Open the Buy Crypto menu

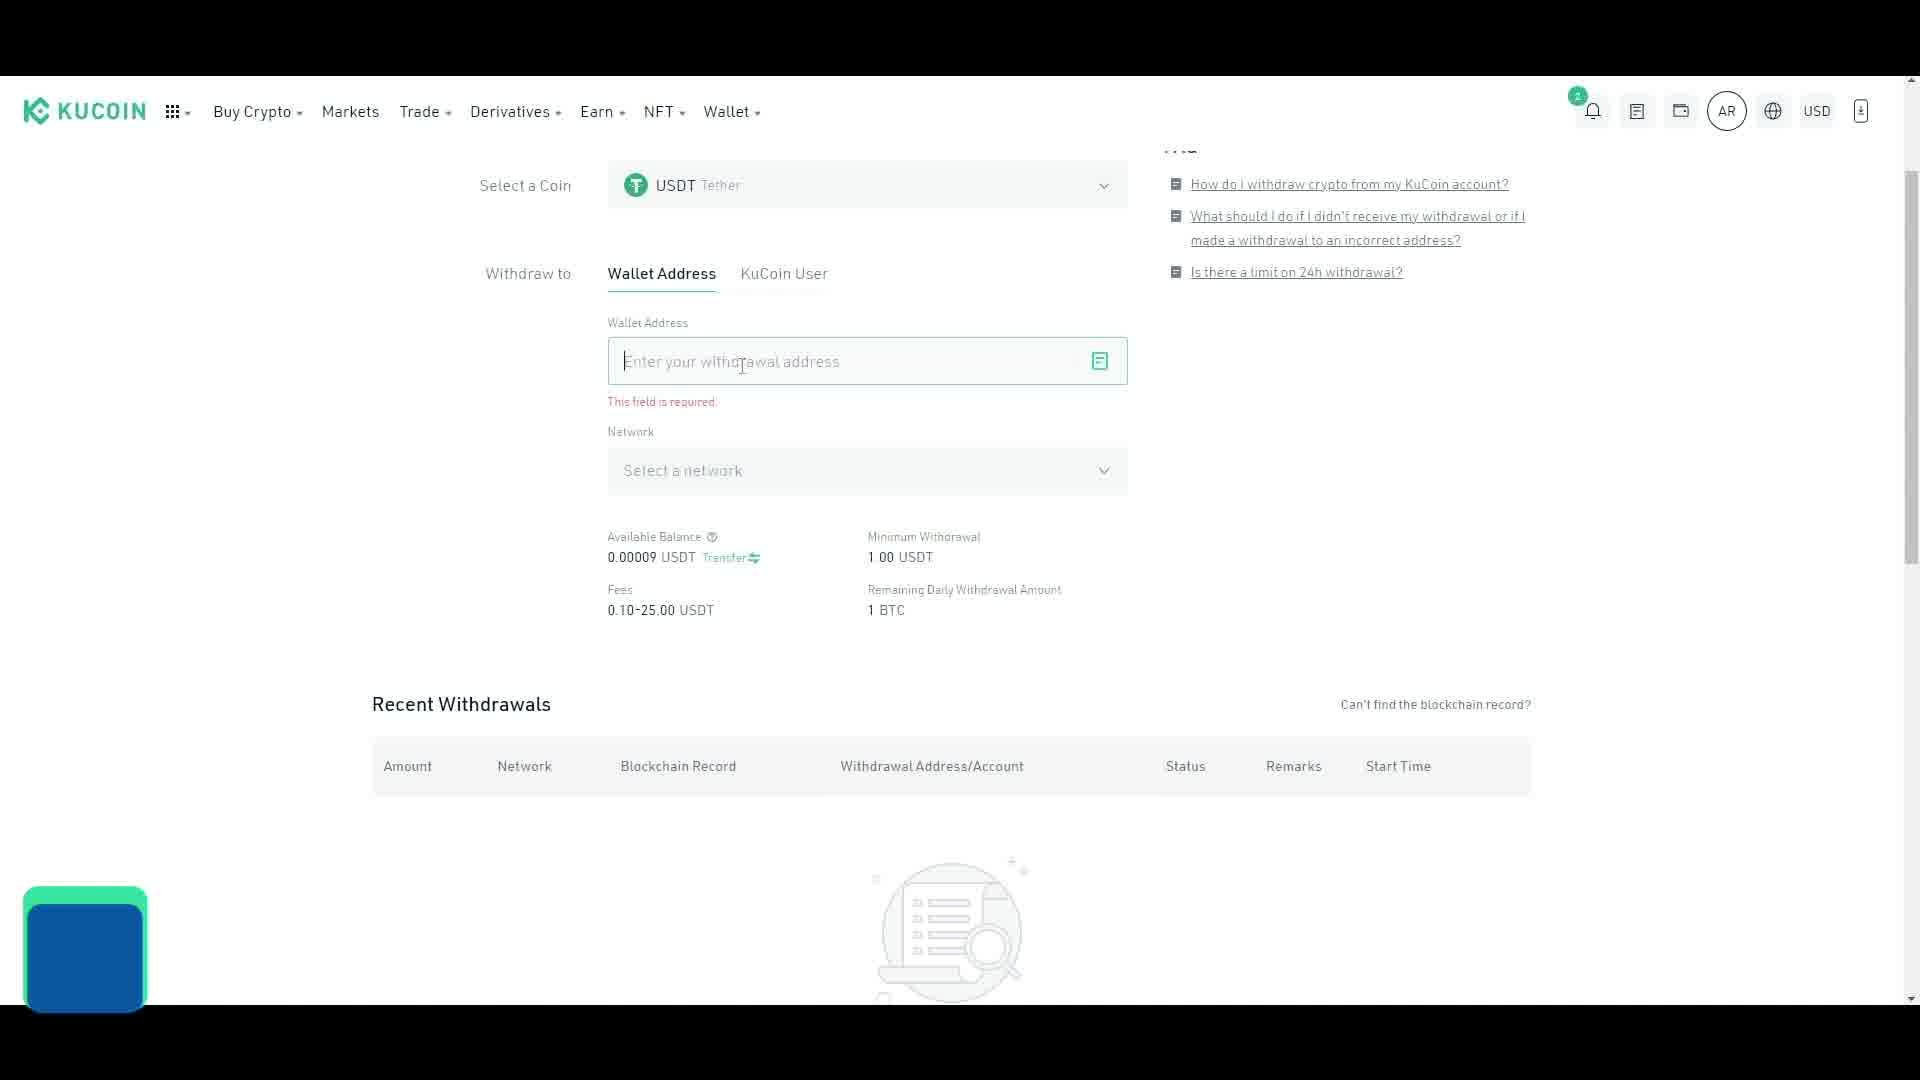[258, 112]
